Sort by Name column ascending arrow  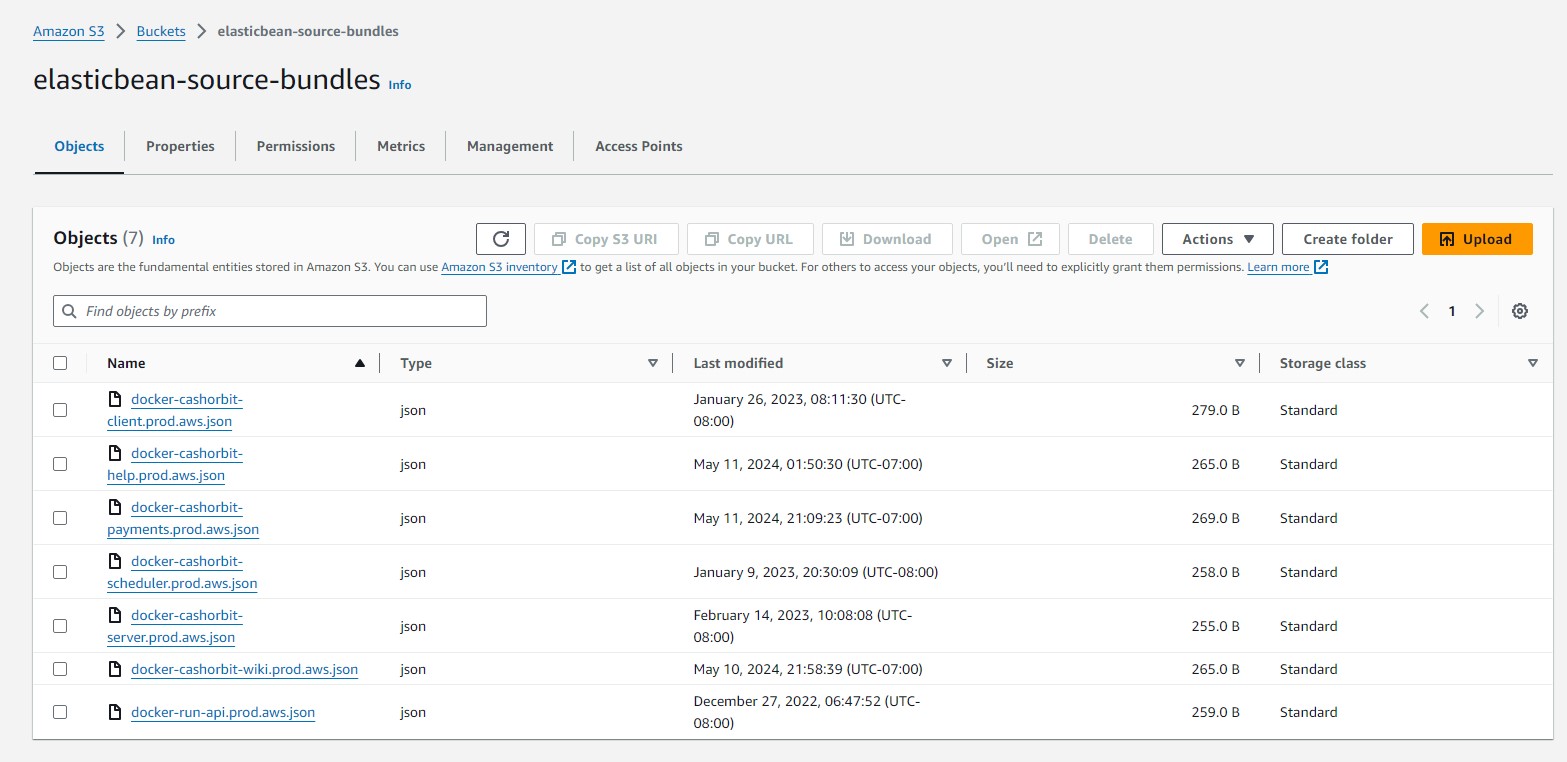pyautogui.click(x=360, y=363)
